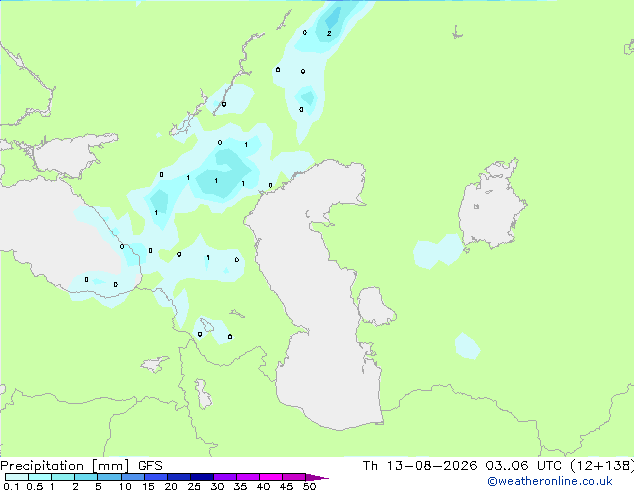Click the 1–2 mm legend color swatch
Image resolution: width=634 pixels, height=490 pixels.
(63, 477)
